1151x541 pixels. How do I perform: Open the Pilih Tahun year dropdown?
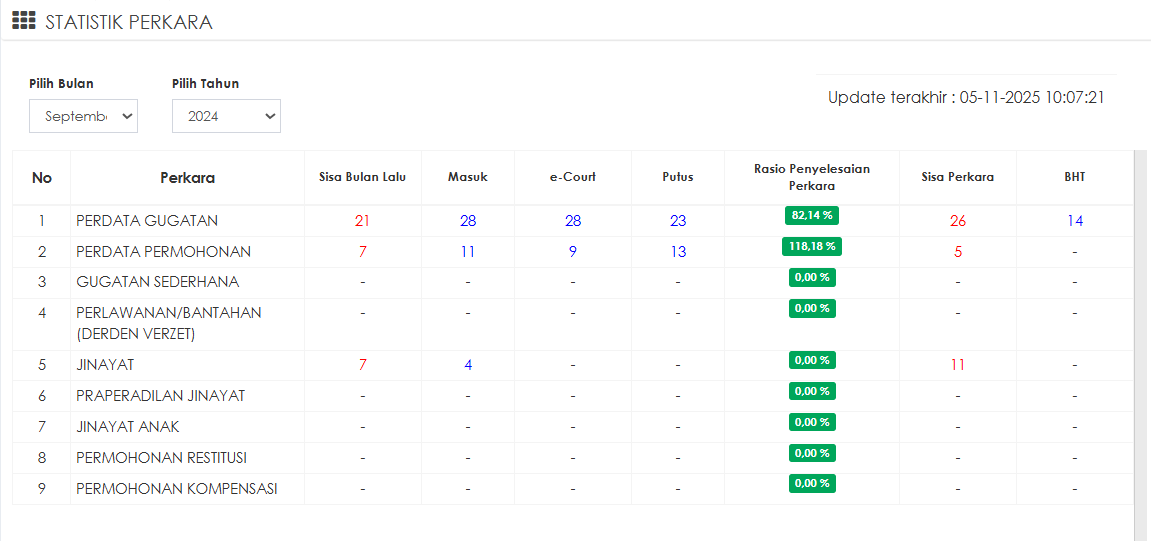226,116
